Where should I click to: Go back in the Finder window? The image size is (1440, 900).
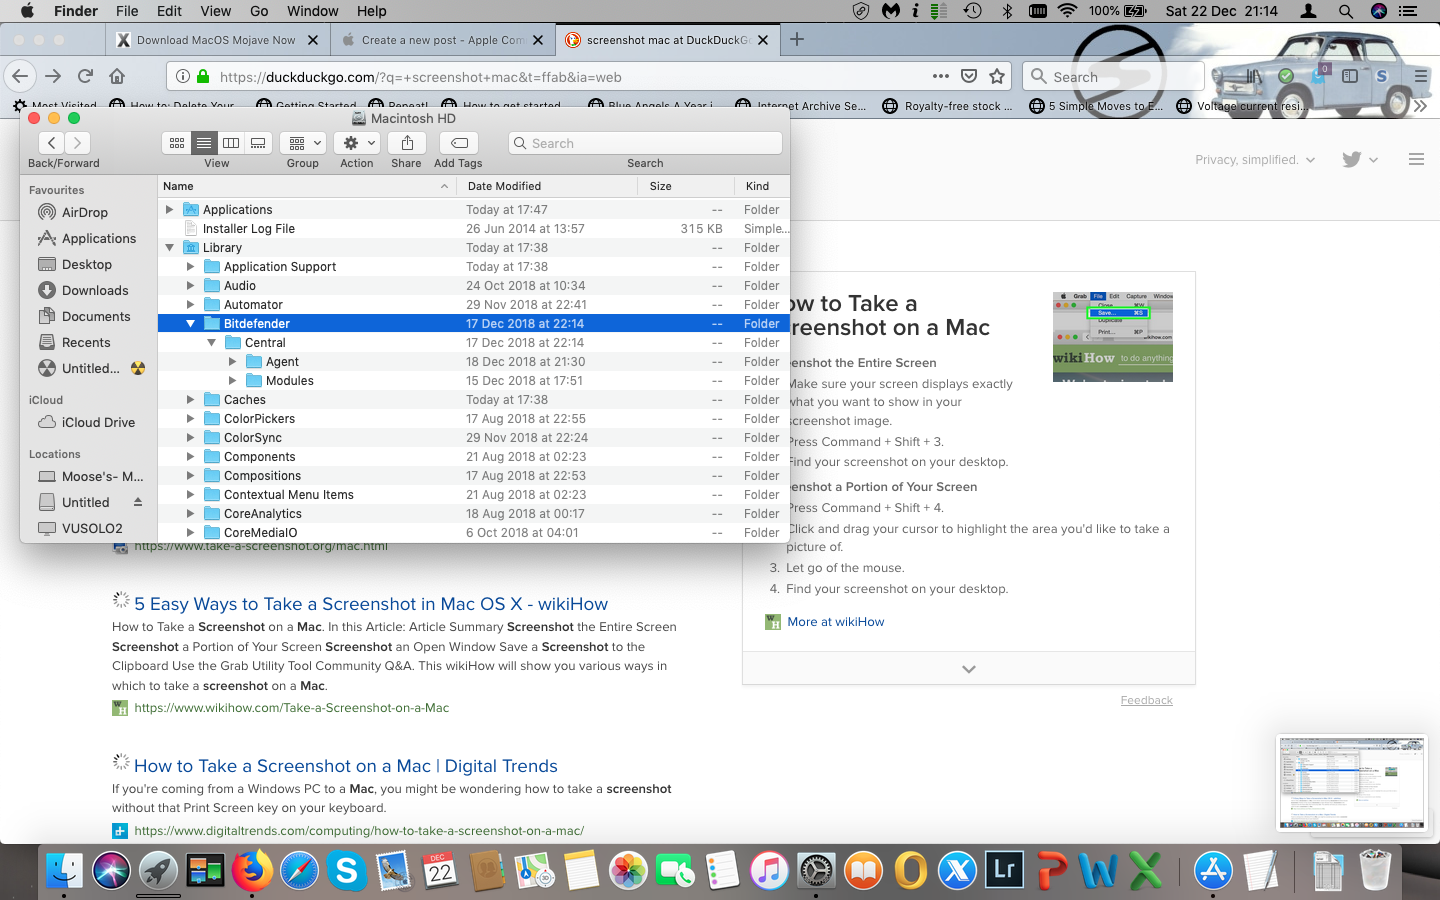pos(52,143)
